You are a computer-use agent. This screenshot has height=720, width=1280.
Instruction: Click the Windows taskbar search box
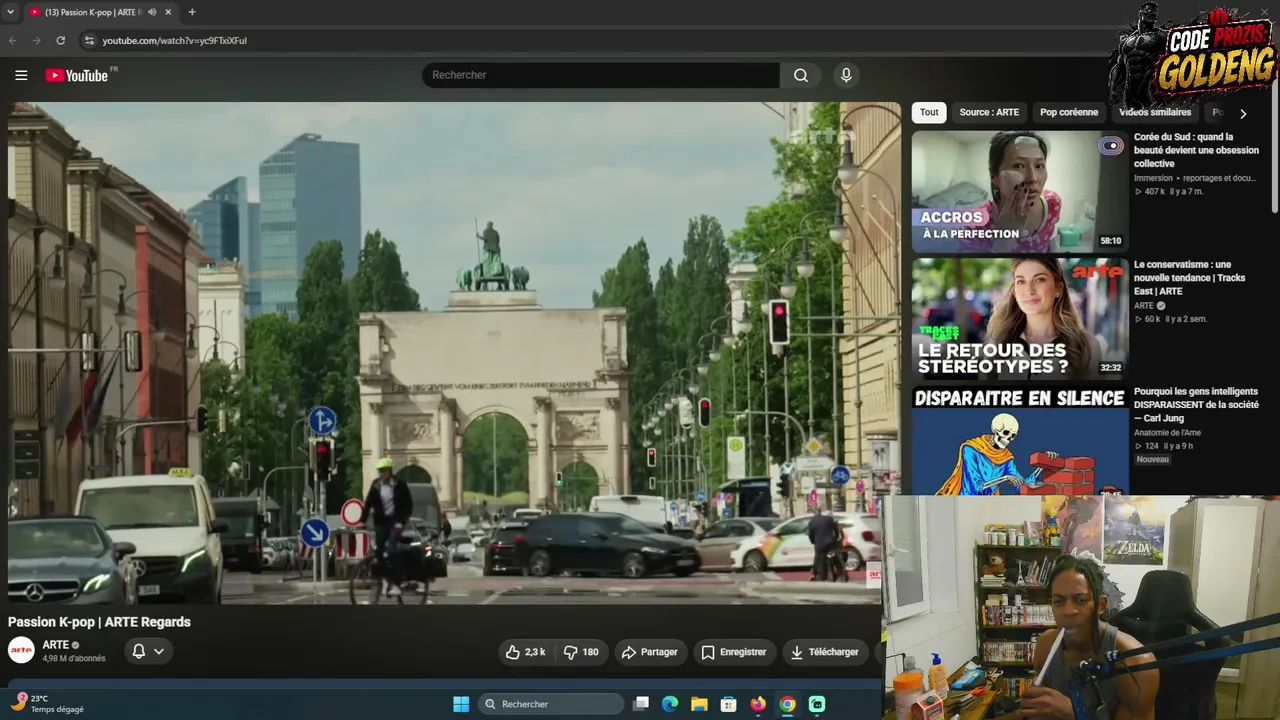tap(551, 704)
